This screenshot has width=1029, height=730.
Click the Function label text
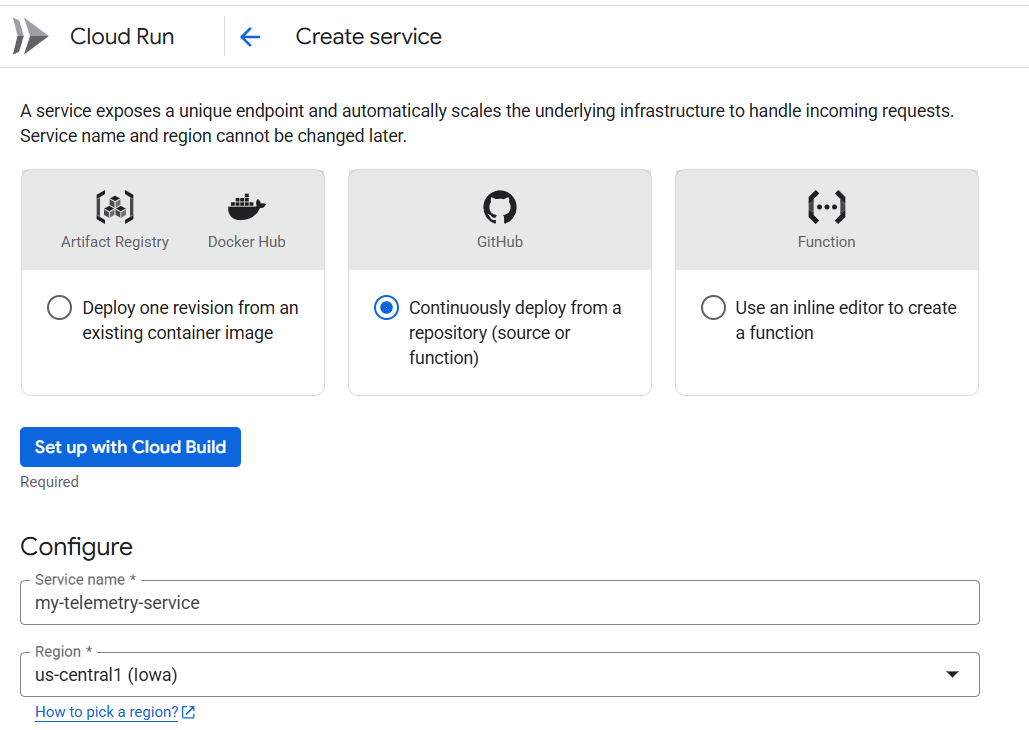826,242
